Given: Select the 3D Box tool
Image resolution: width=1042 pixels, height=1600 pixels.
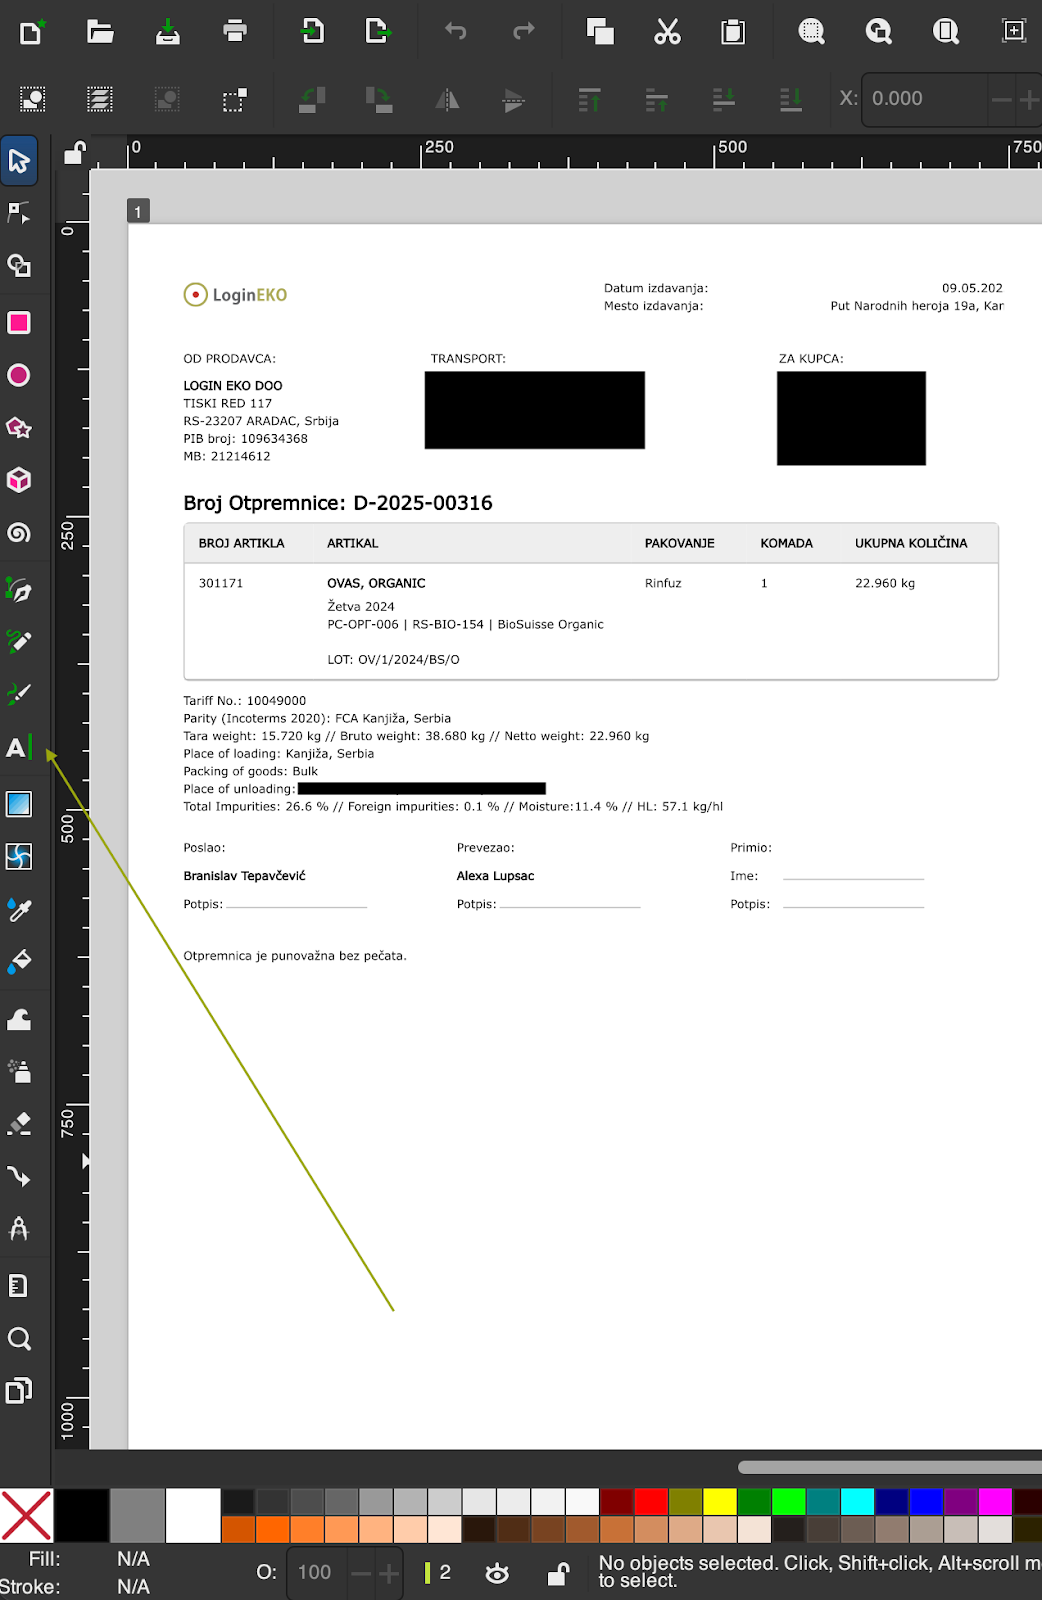Looking at the screenshot, I should pos(19,480).
